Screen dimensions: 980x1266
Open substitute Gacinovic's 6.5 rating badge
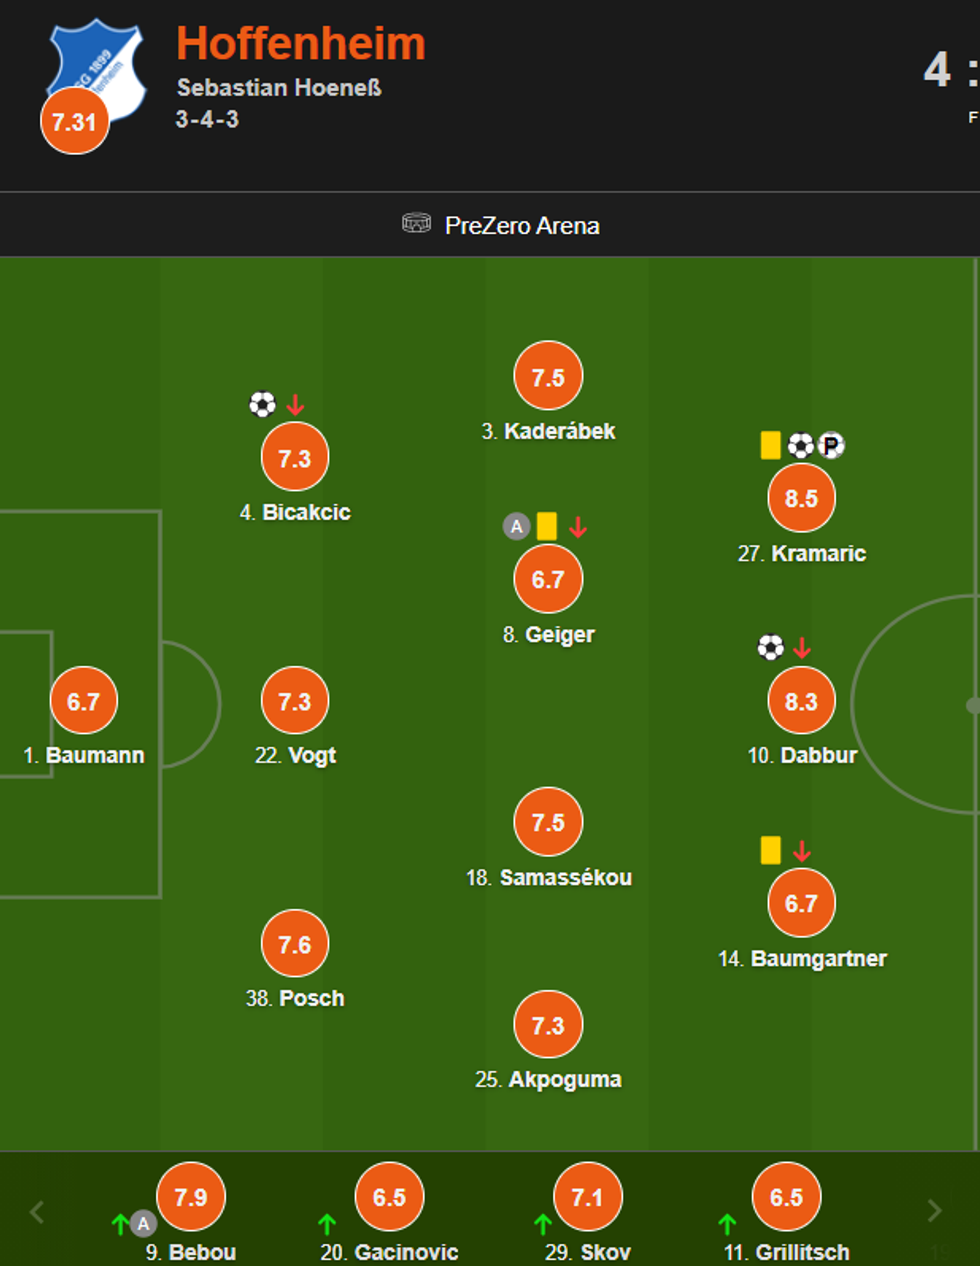click(x=389, y=1197)
